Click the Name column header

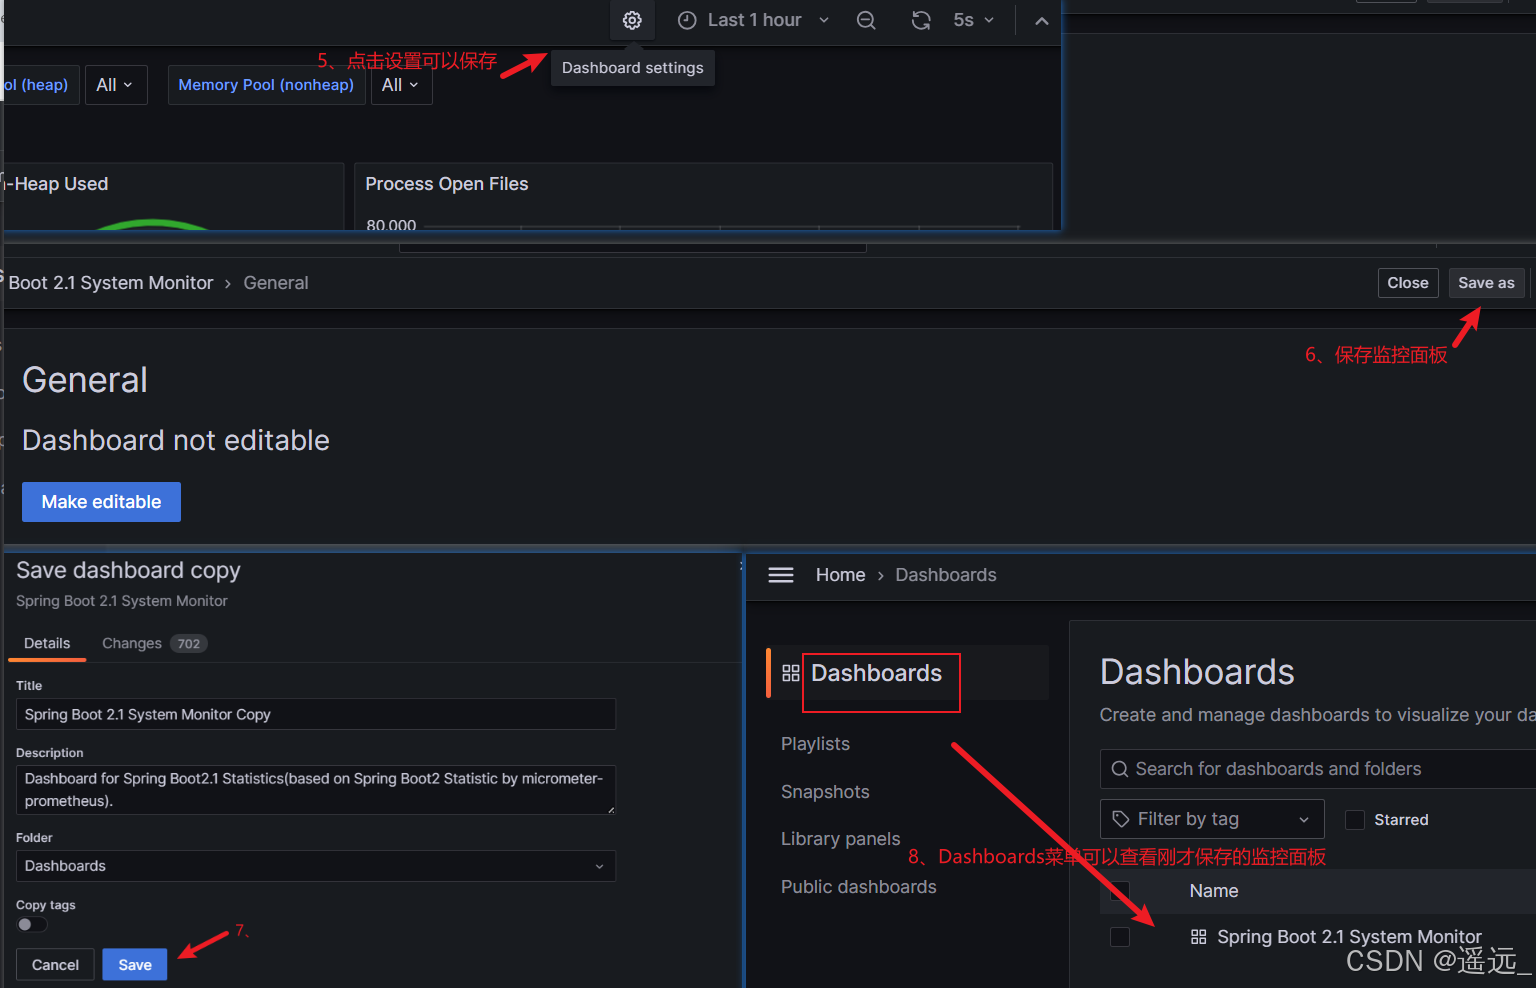1214,891
